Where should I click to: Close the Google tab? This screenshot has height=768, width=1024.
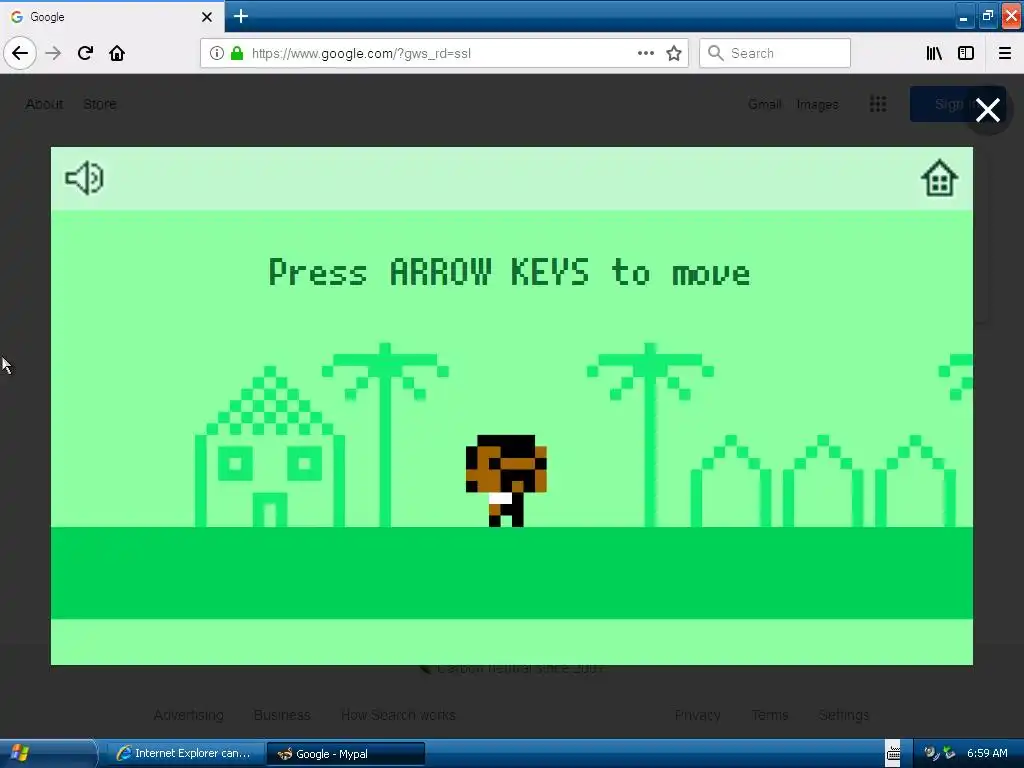tap(206, 17)
